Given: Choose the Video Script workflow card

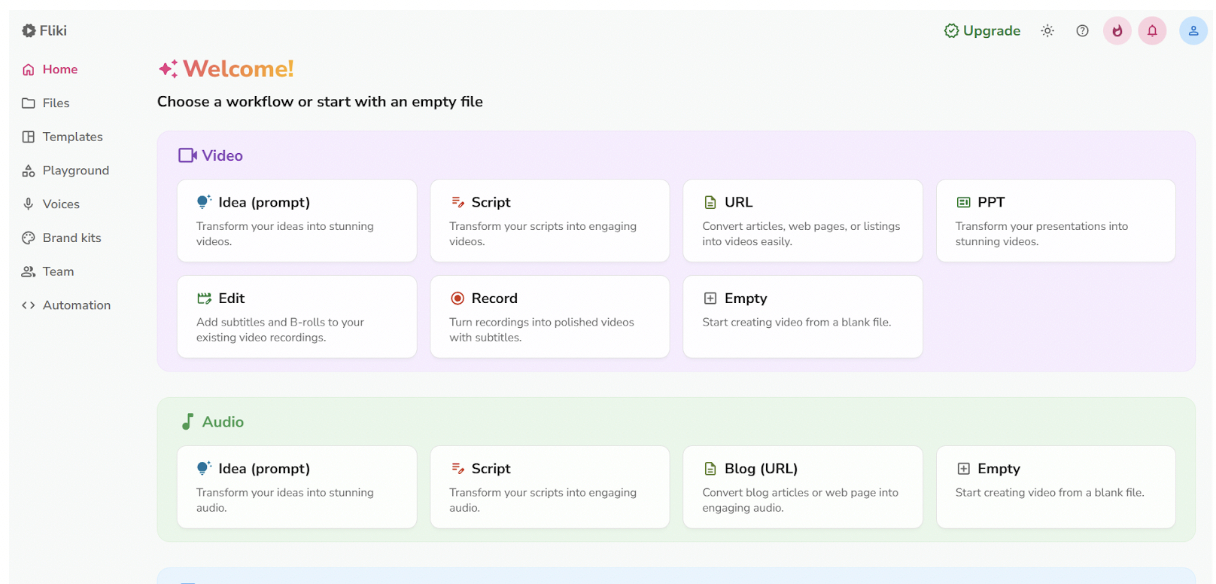Looking at the screenshot, I should (x=550, y=221).
